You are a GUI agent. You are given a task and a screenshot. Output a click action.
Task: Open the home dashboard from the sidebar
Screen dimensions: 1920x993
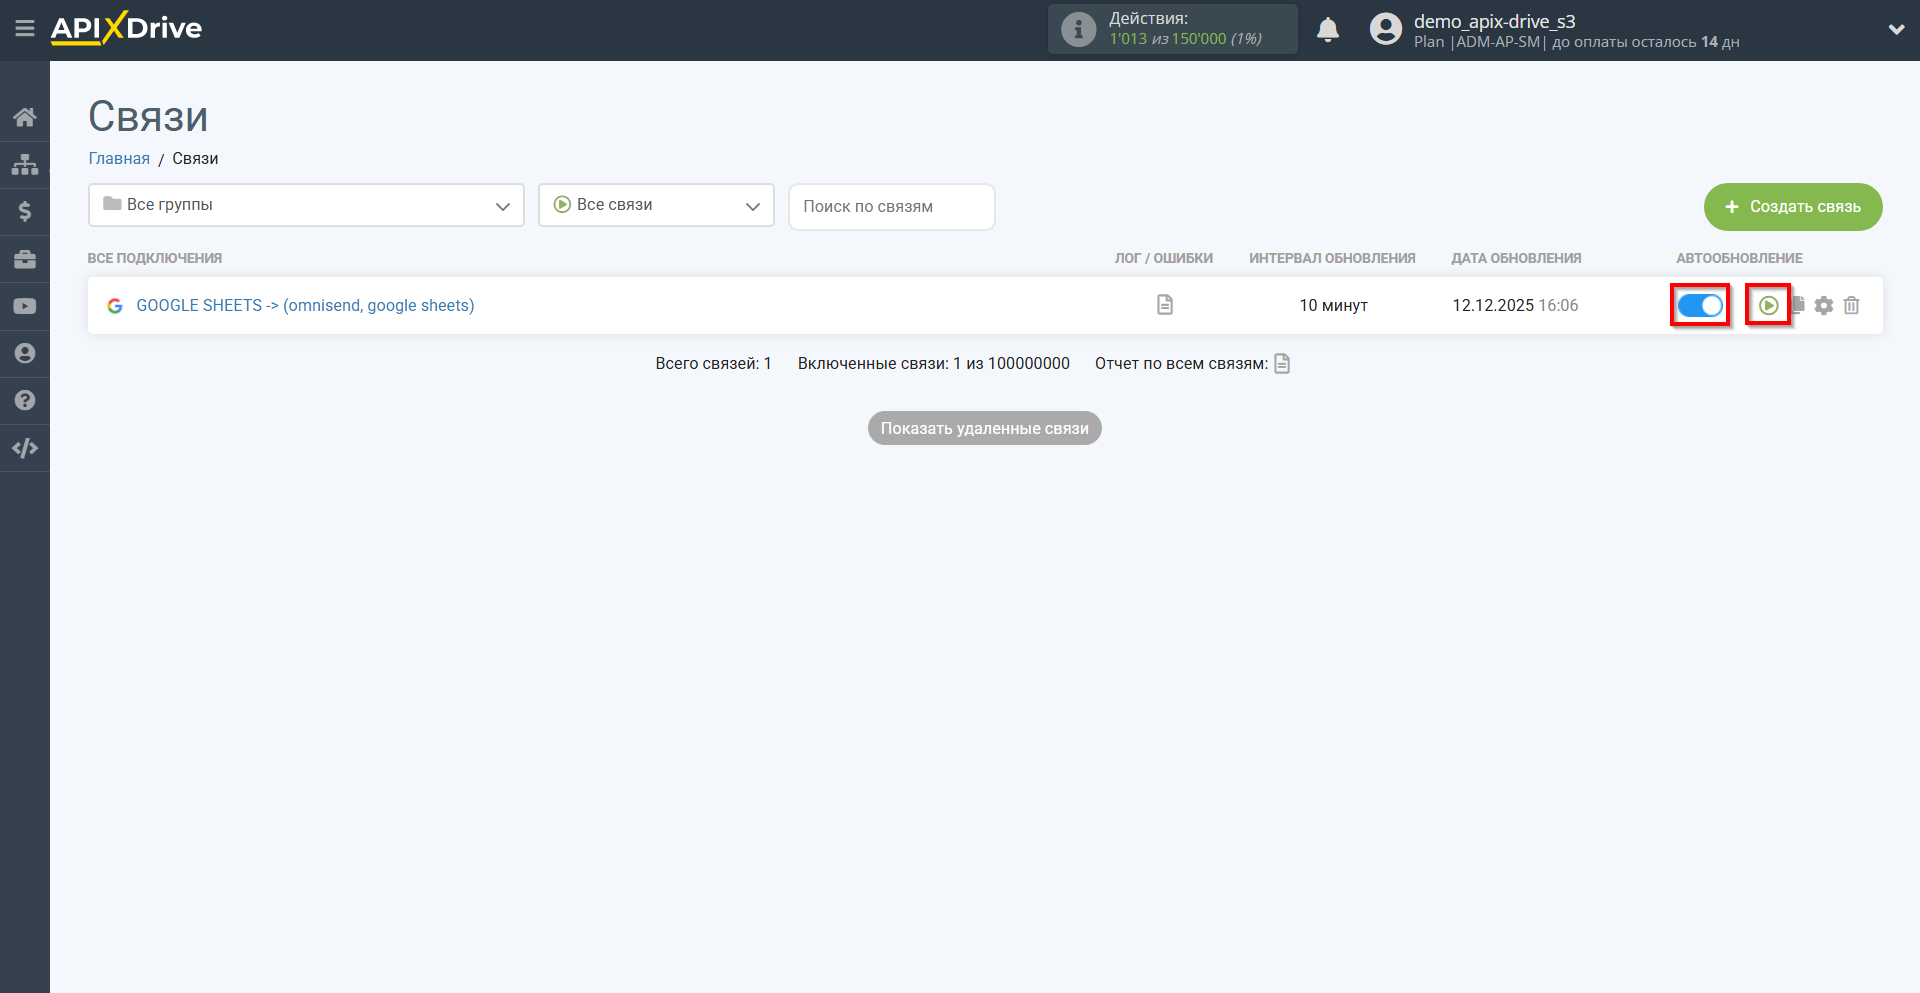[x=24, y=116]
